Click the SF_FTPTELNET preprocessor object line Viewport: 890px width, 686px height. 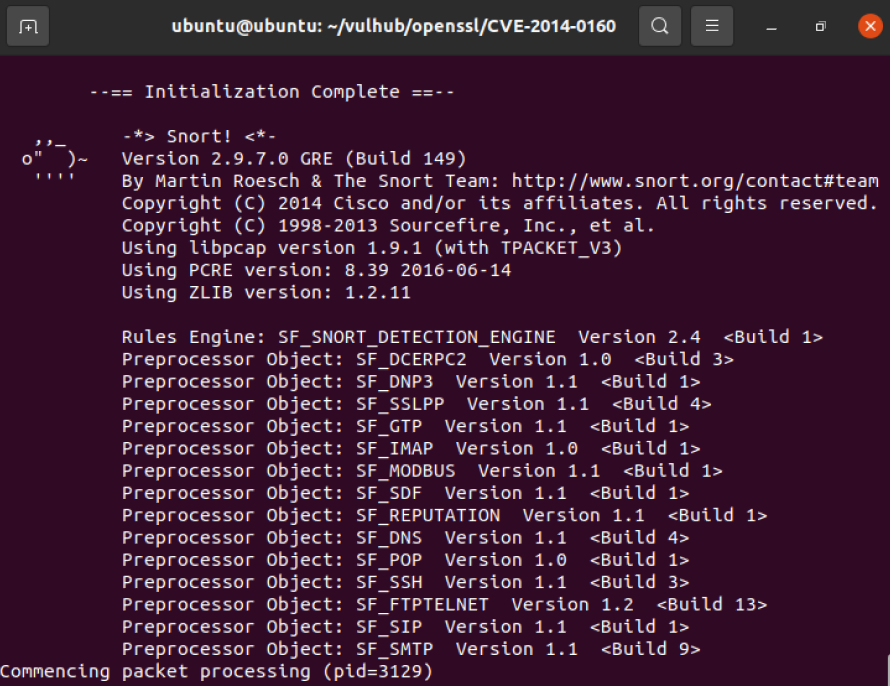[444, 605]
